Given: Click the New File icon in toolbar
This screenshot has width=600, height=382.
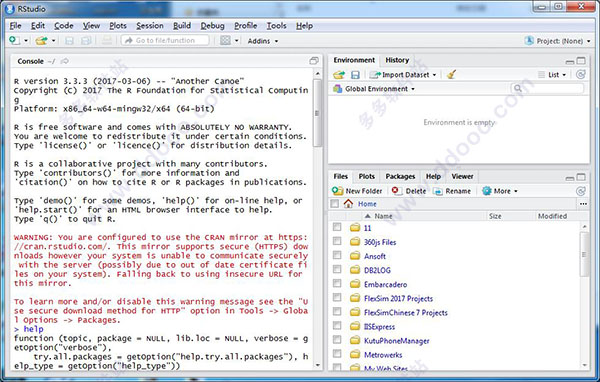Looking at the screenshot, I should click(15, 40).
